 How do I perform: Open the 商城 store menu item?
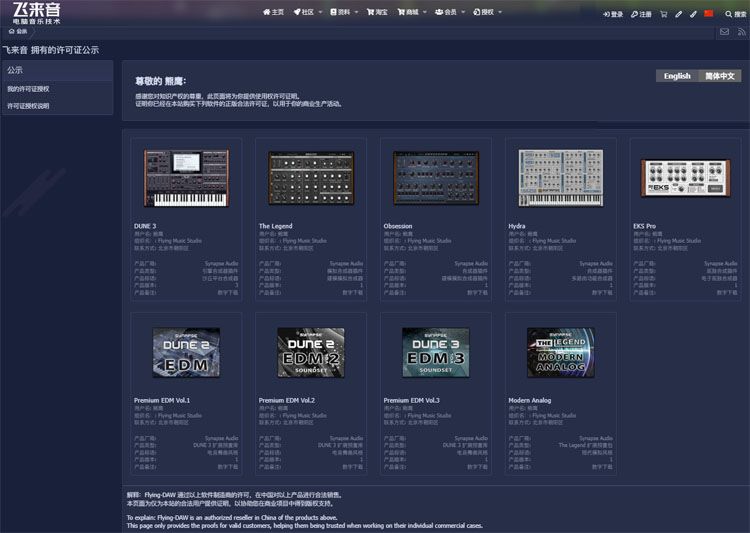click(408, 12)
